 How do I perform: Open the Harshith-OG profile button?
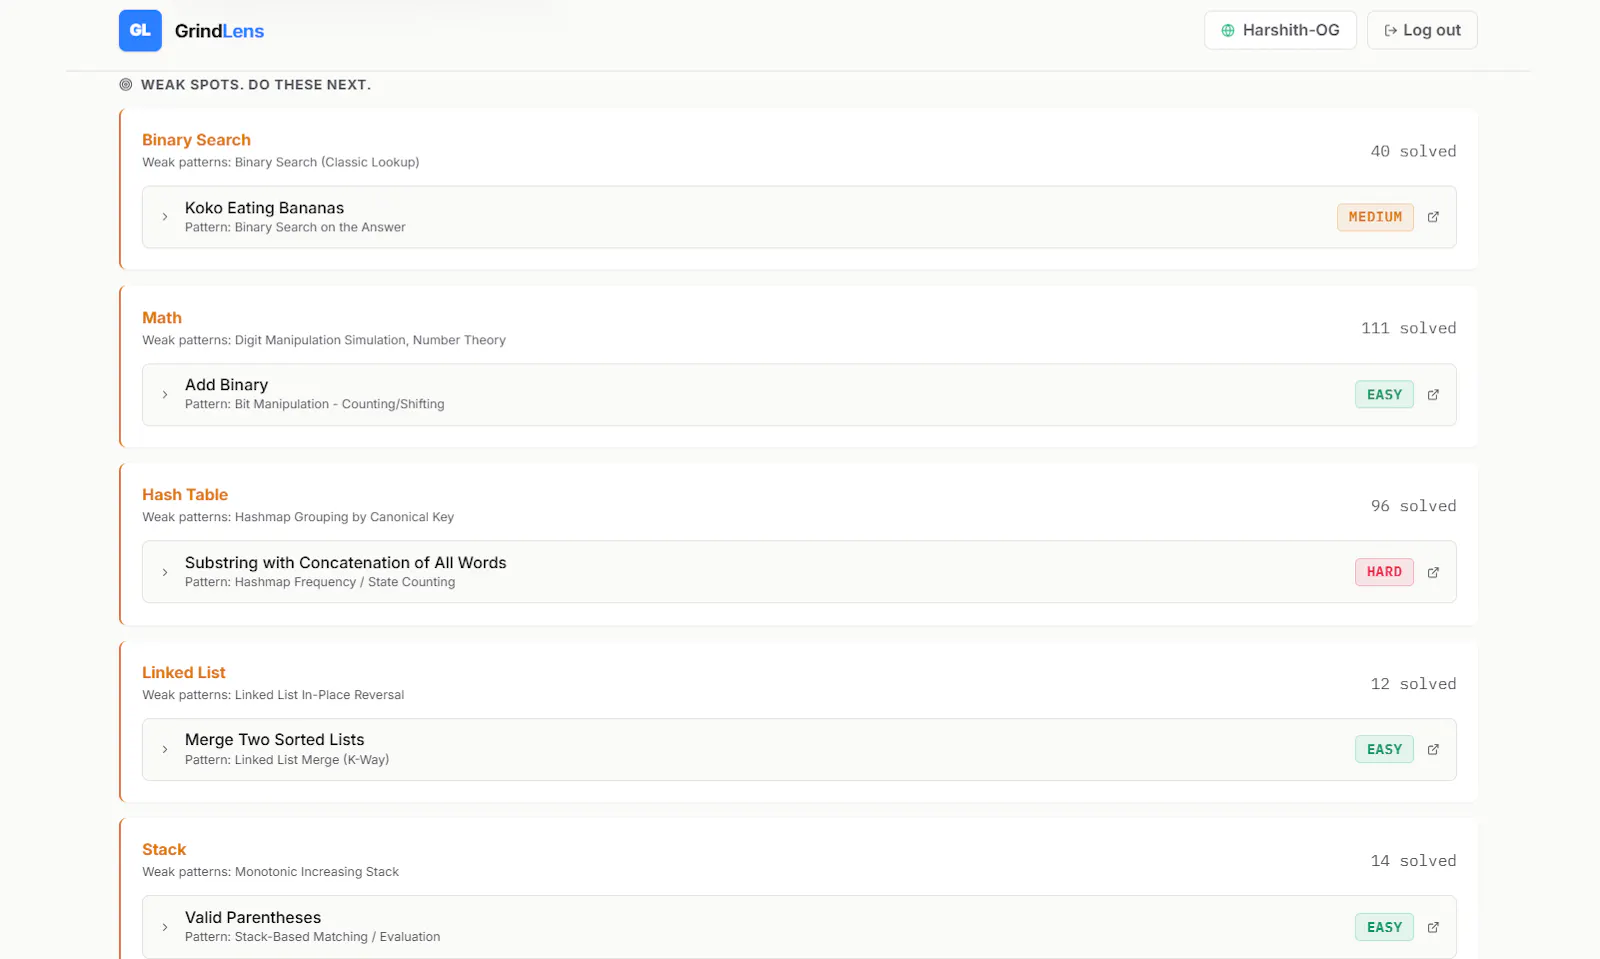(1280, 30)
